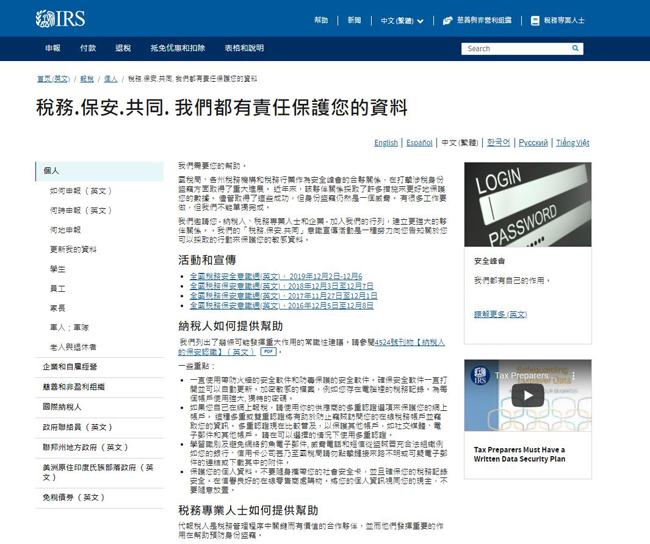
Task: Play the Tax Preparers video
Action: pyautogui.click(x=527, y=395)
